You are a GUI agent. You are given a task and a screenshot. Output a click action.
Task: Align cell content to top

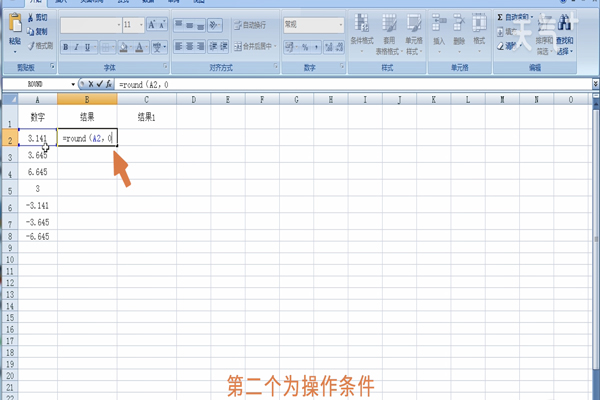click(178, 25)
